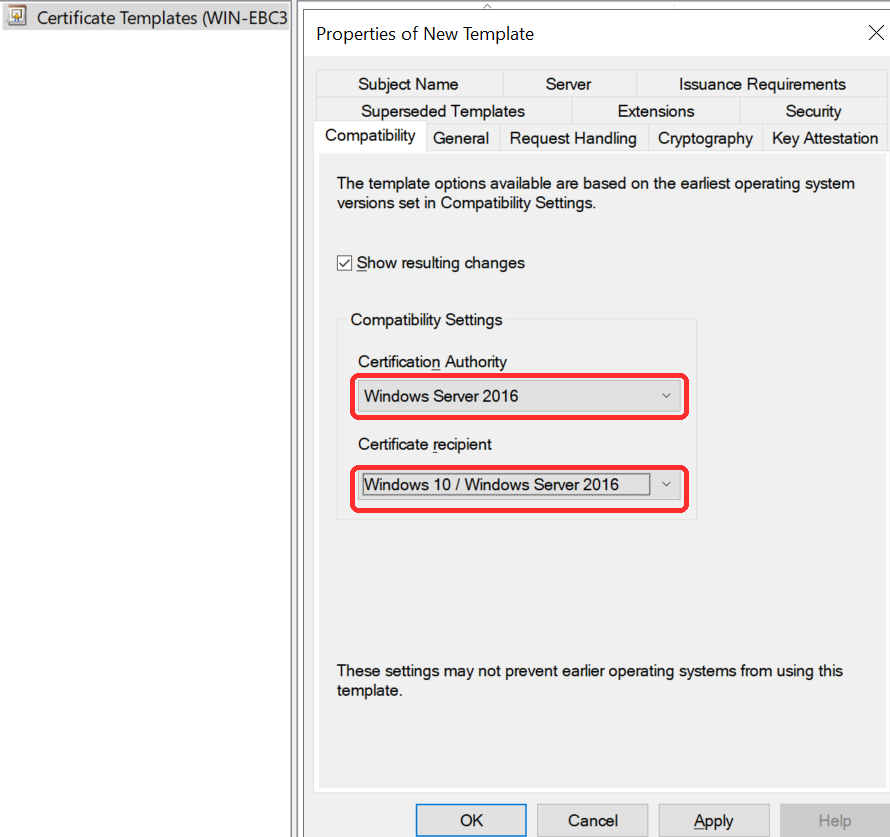Go to the Superseded Templates tab
The width and height of the screenshot is (890, 837).
pyautogui.click(x=443, y=111)
